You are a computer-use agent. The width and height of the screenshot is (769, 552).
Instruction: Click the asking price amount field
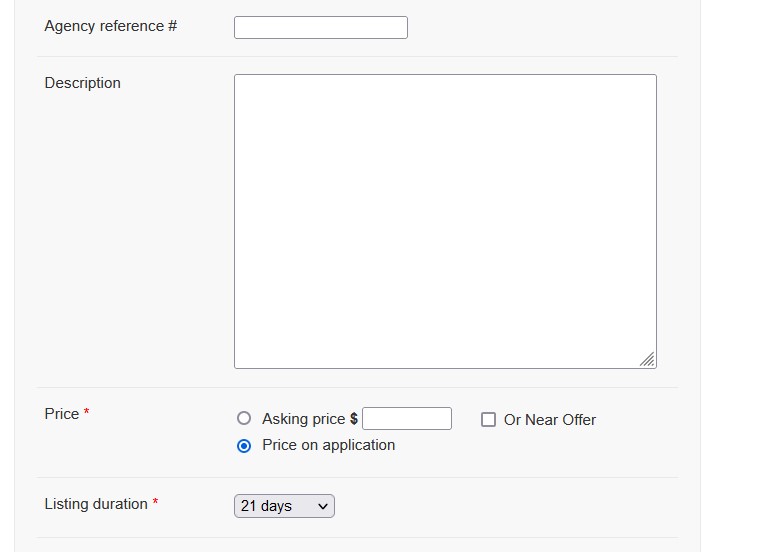click(x=406, y=419)
